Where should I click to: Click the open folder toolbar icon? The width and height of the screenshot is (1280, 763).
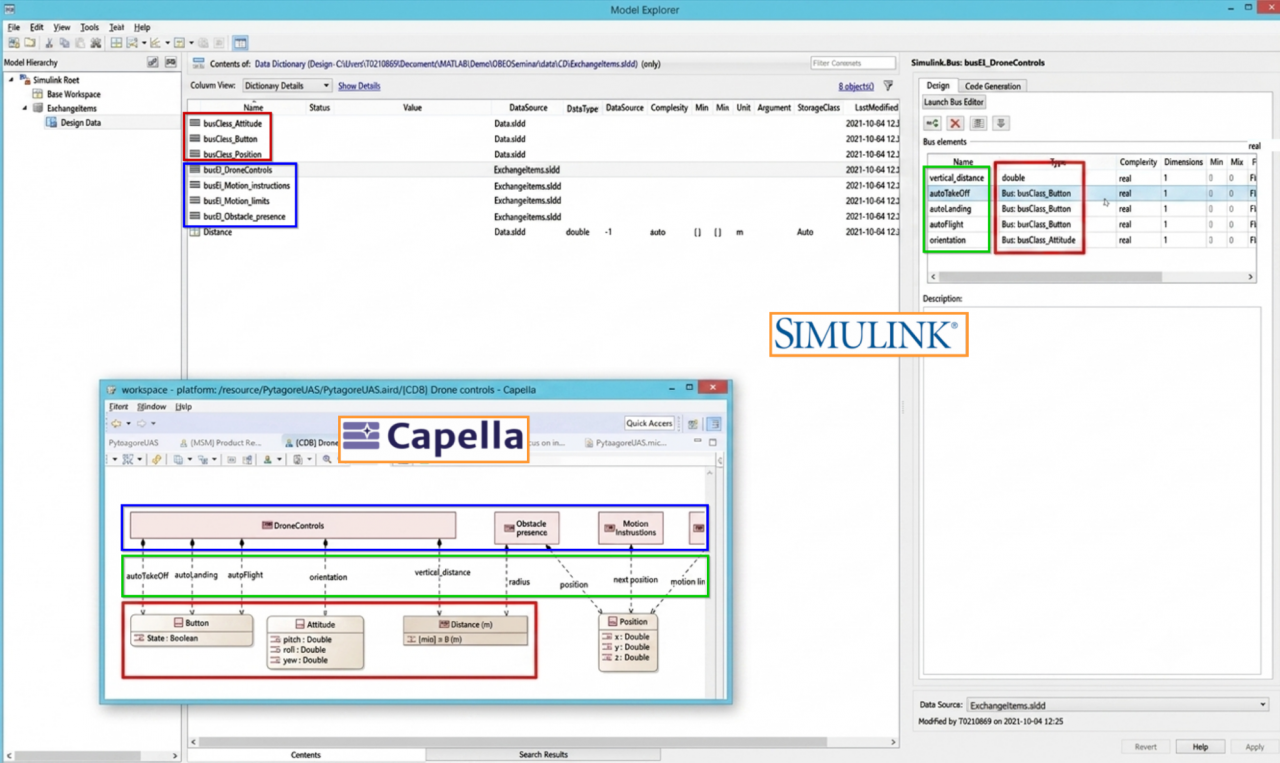[x=30, y=43]
